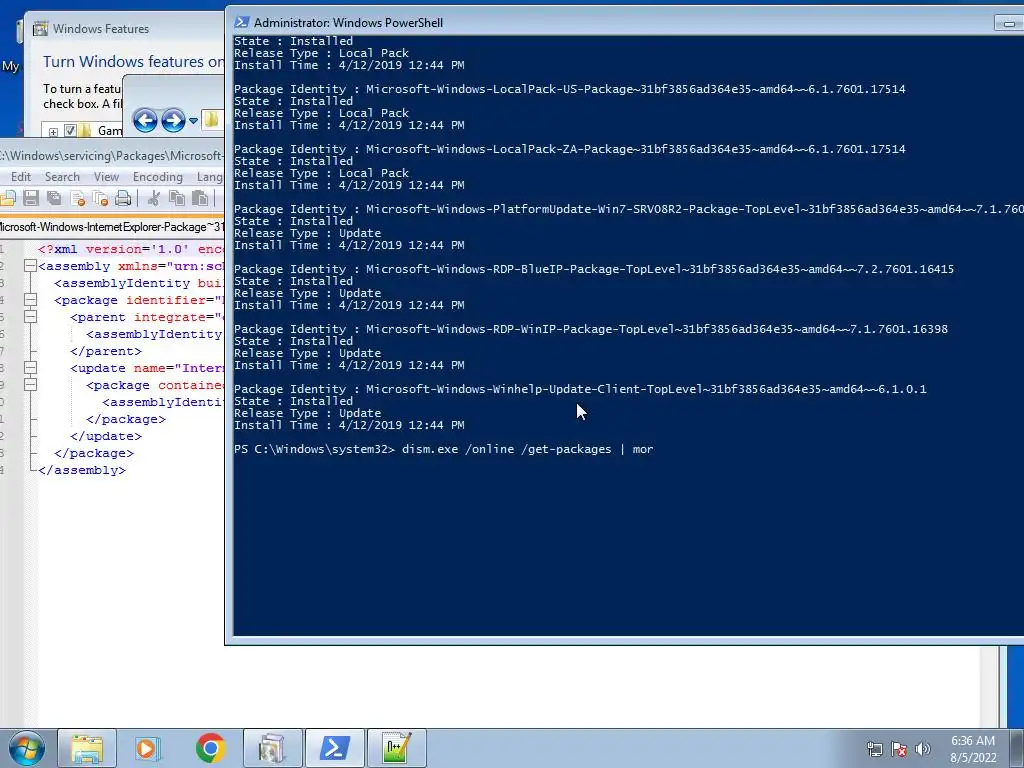
Task: Click the Notepad++ title bar file path
Action: 112,155
